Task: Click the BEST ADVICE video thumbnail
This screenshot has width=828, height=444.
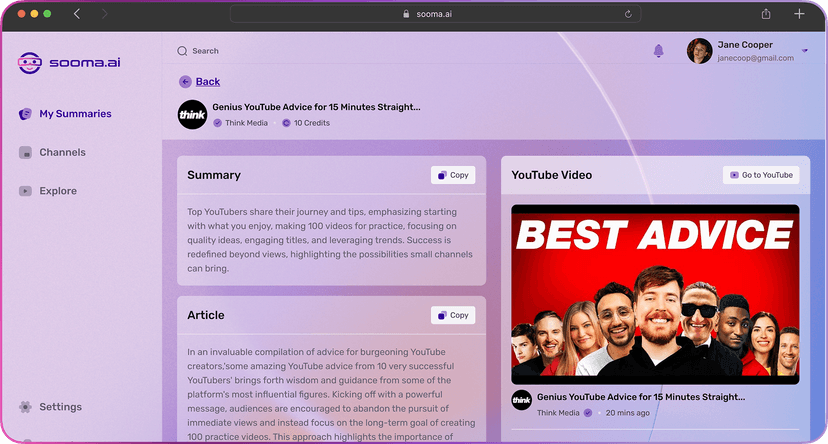Action: pyautogui.click(x=655, y=294)
